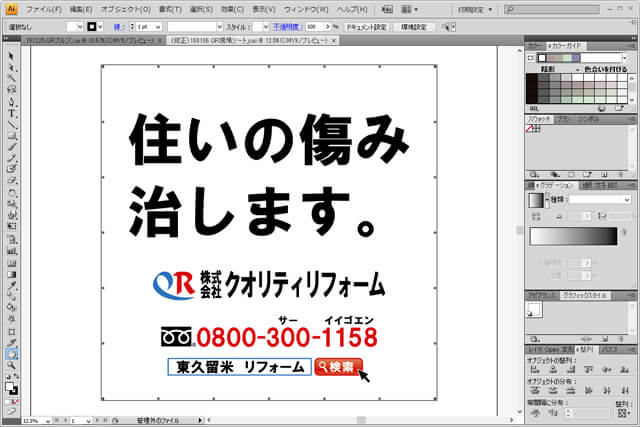Screen dimensions: 640x427
Task: Select the Line Segment tool
Action: (11, 125)
